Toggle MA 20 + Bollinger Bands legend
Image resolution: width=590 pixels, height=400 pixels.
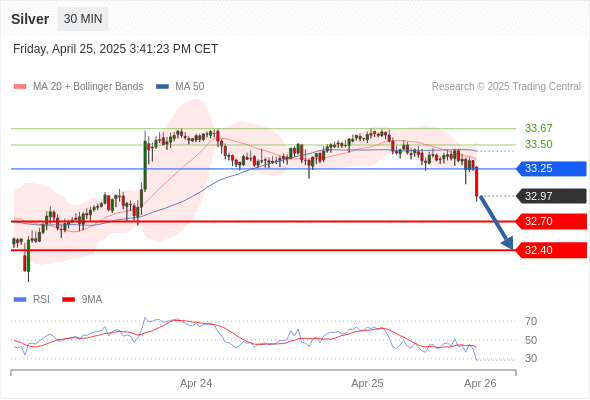78,86
